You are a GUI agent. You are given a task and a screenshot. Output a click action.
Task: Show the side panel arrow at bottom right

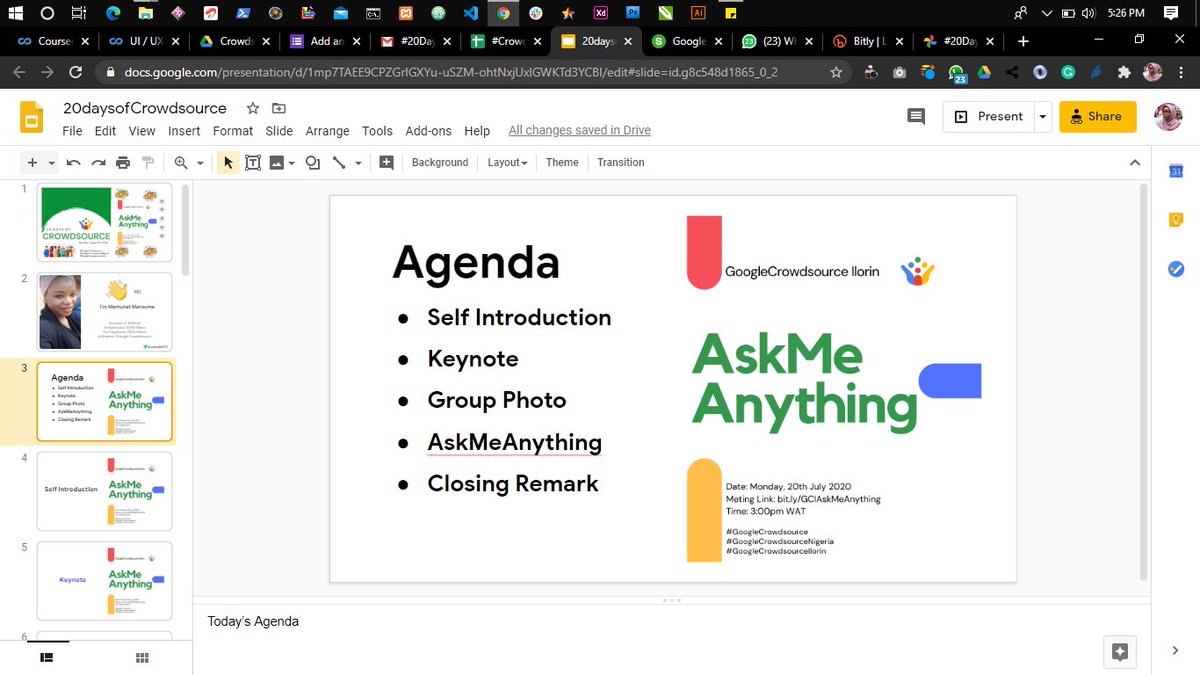[x=1175, y=651]
